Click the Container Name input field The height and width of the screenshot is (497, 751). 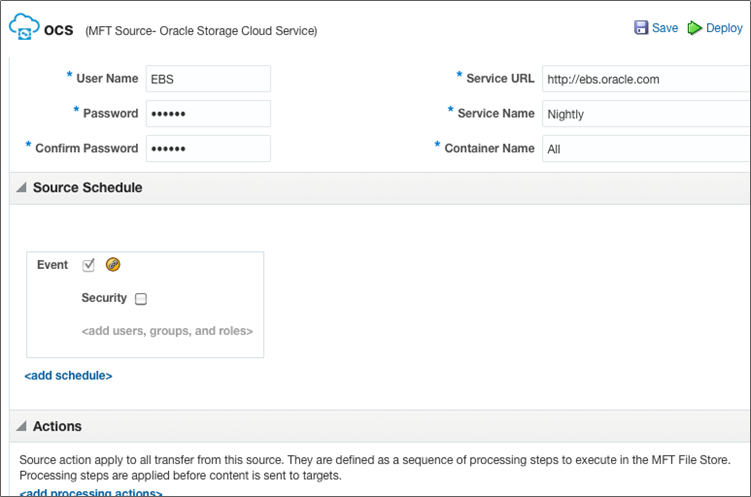click(647, 148)
